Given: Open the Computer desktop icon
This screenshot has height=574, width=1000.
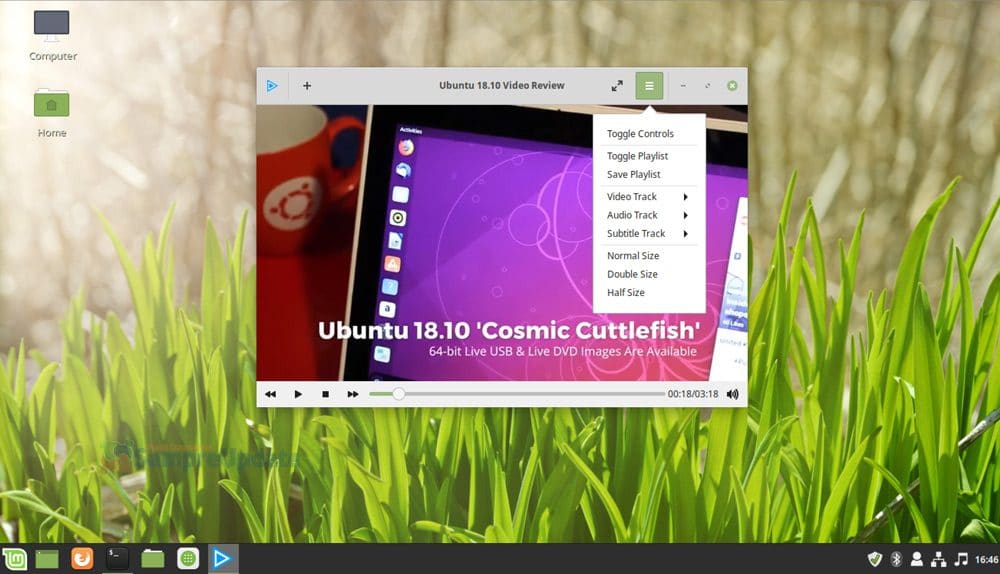Looking at the screenshot, I should 52,36.
